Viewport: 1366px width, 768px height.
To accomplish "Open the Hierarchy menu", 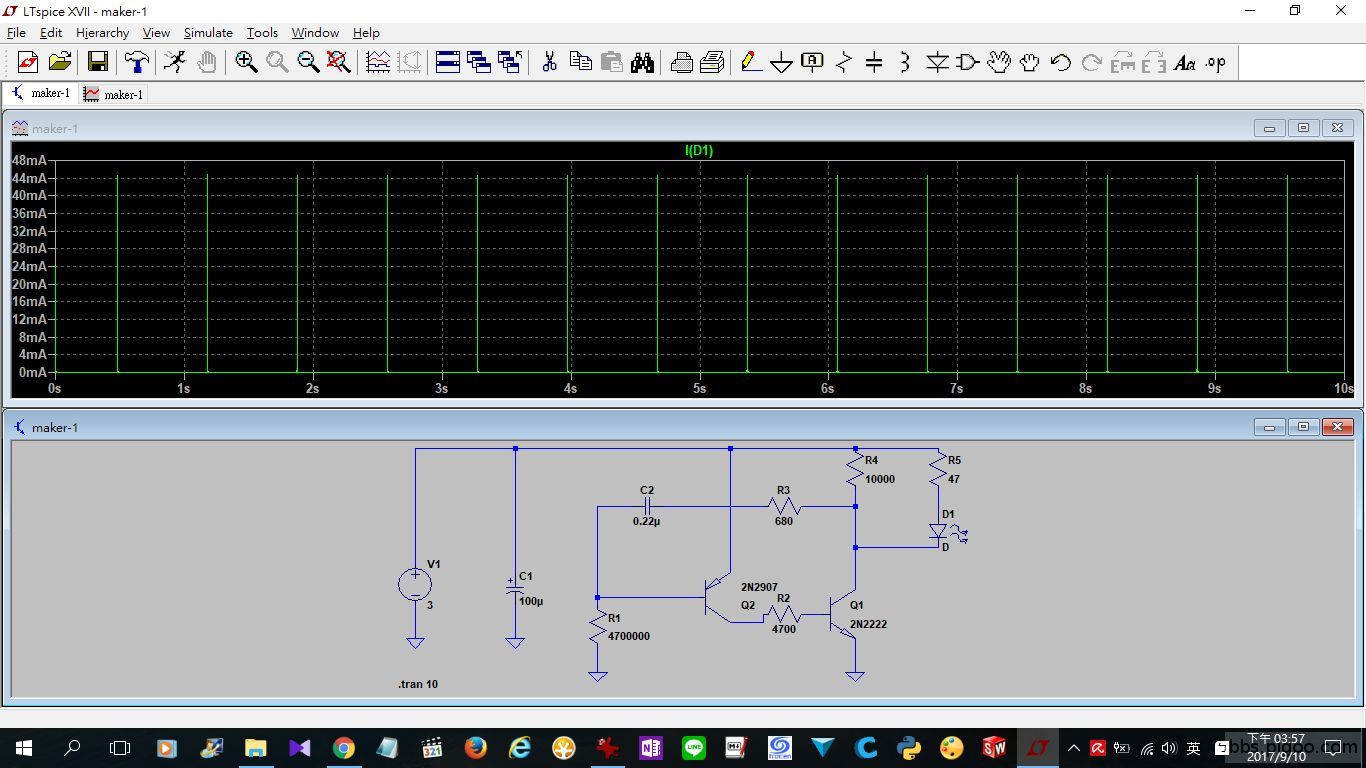I will [102, 33].
